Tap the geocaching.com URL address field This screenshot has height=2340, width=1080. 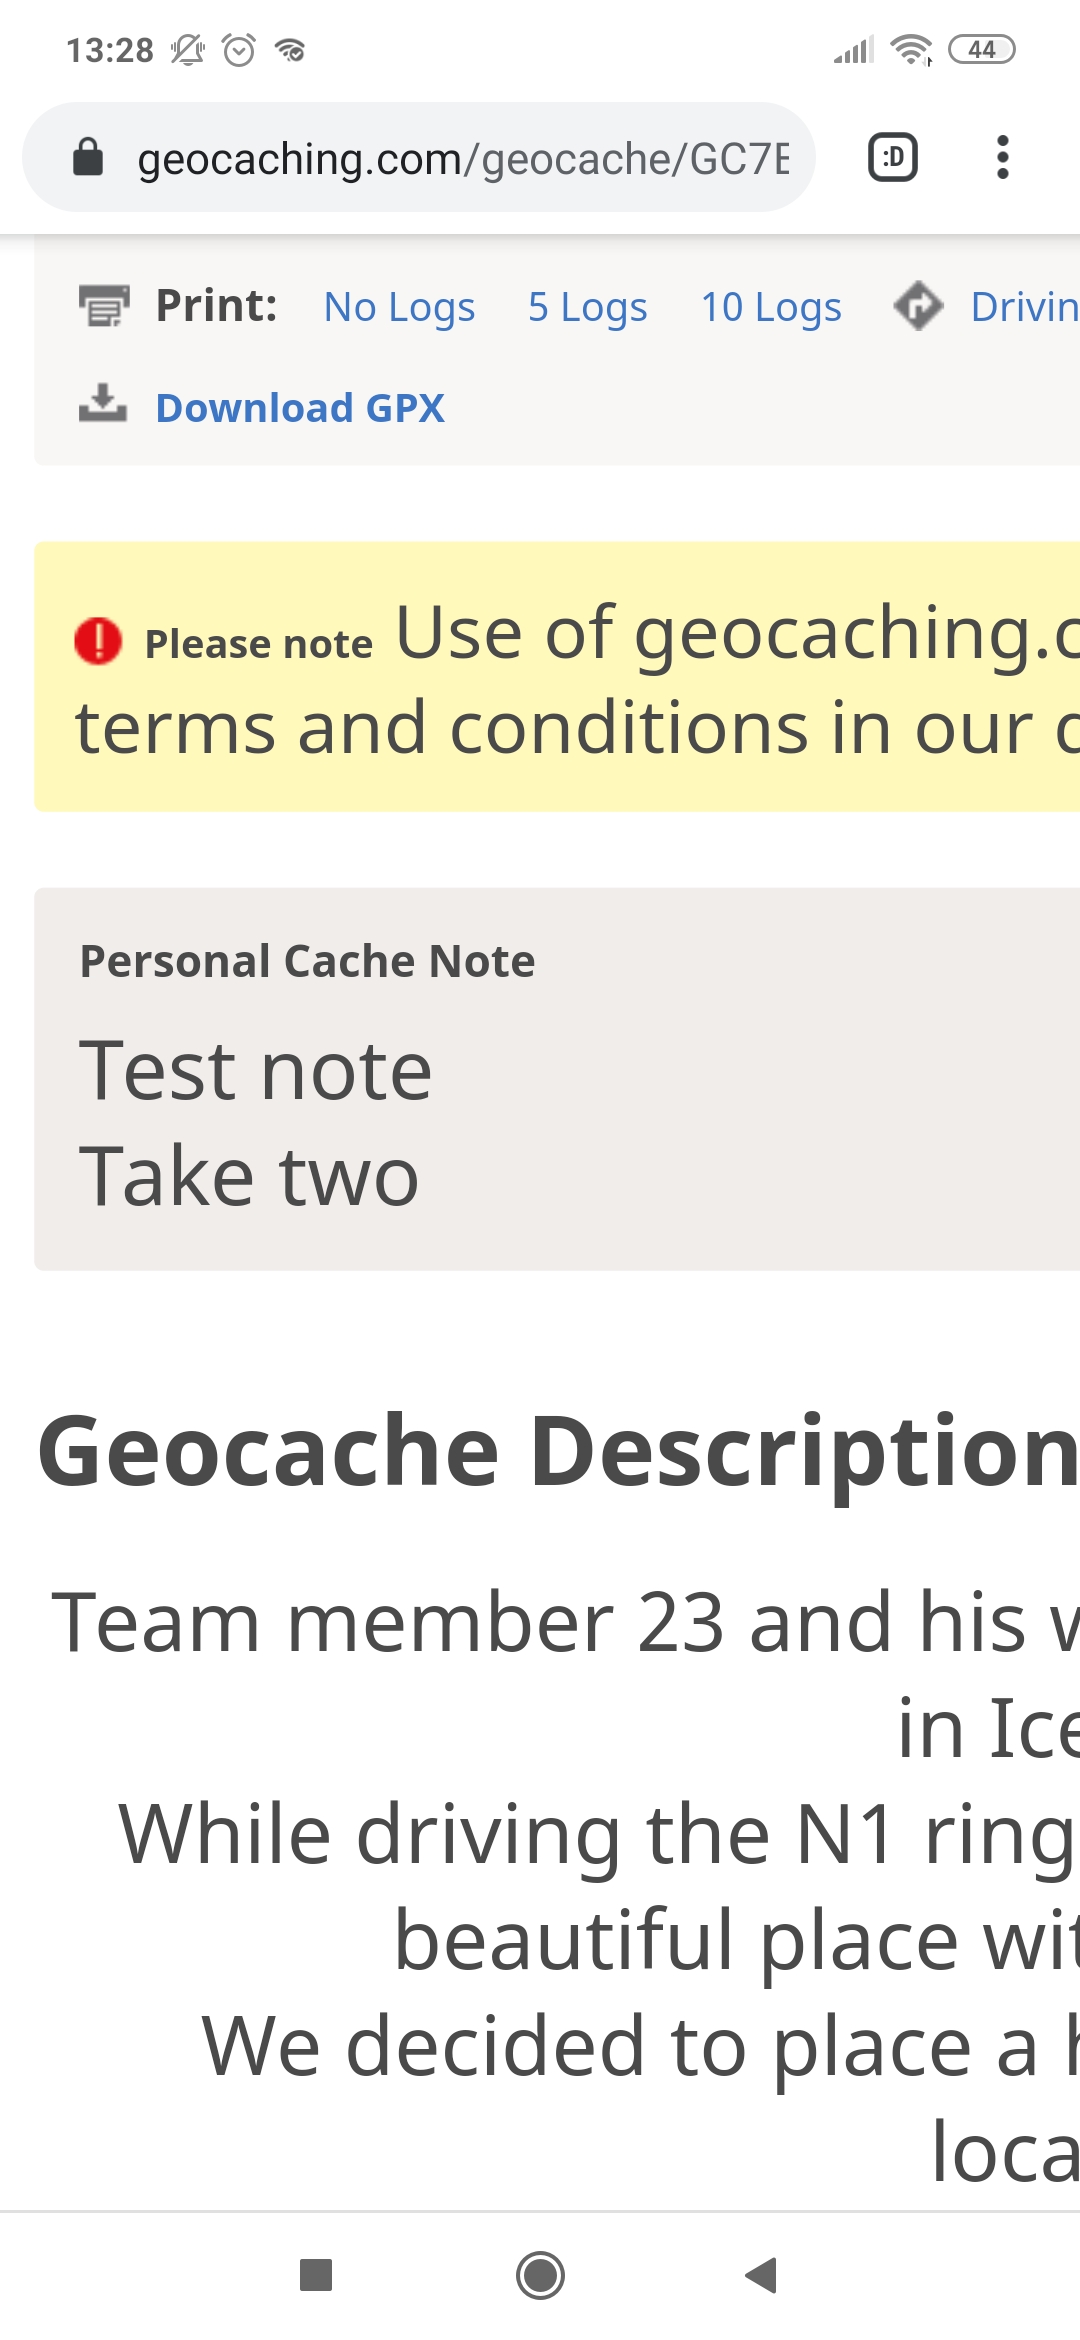click(462, 159)
